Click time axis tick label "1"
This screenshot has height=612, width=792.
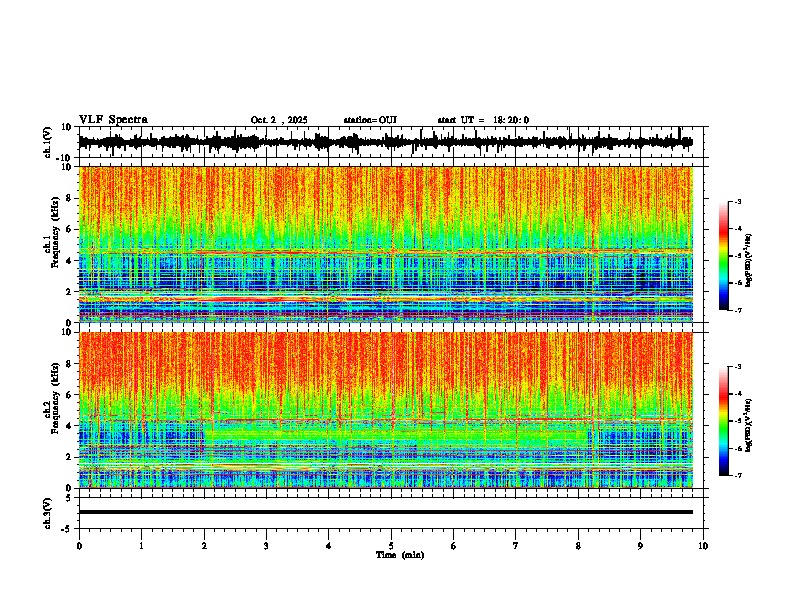tap(141, 546)
